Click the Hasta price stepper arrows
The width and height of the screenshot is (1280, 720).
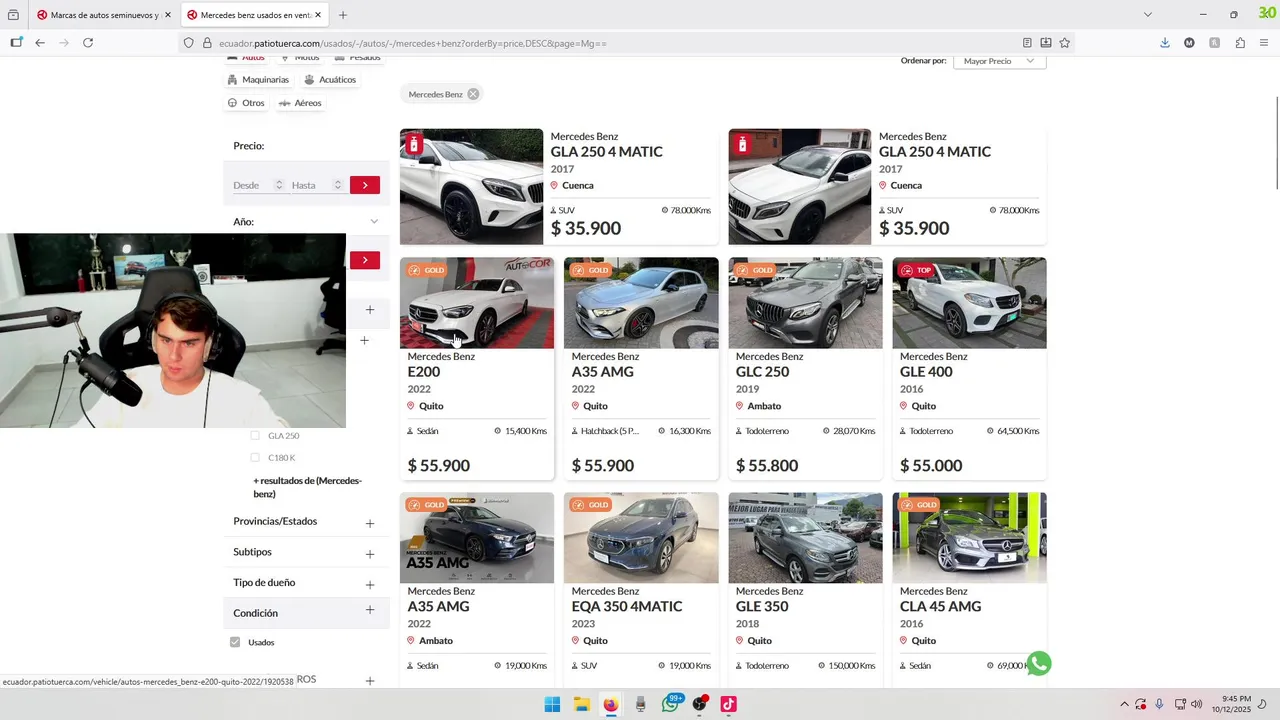337,185
